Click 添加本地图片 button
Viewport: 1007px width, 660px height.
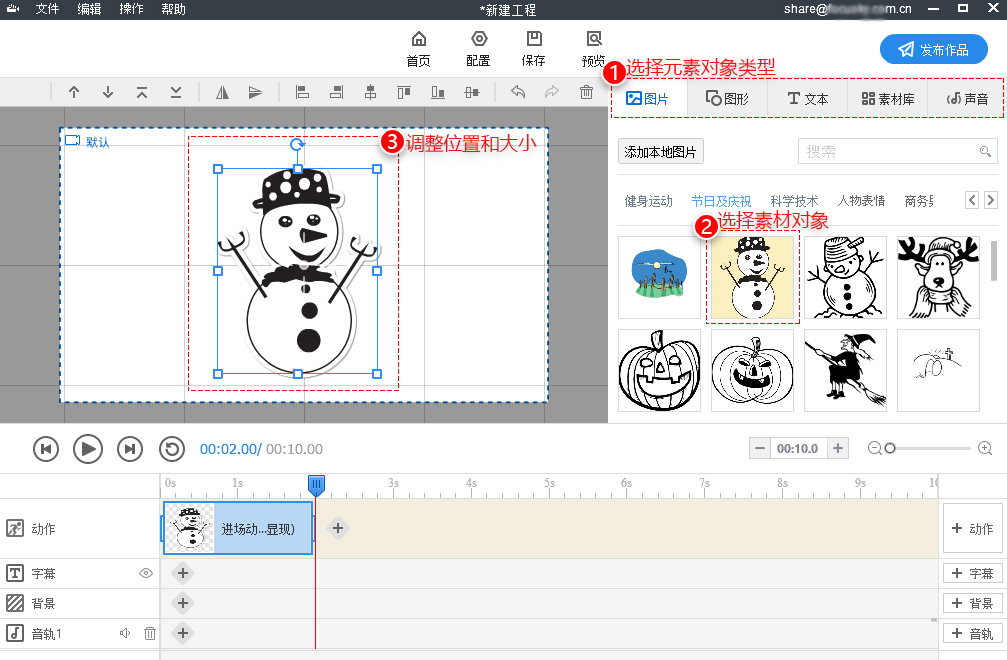click(x=660, y=152)
